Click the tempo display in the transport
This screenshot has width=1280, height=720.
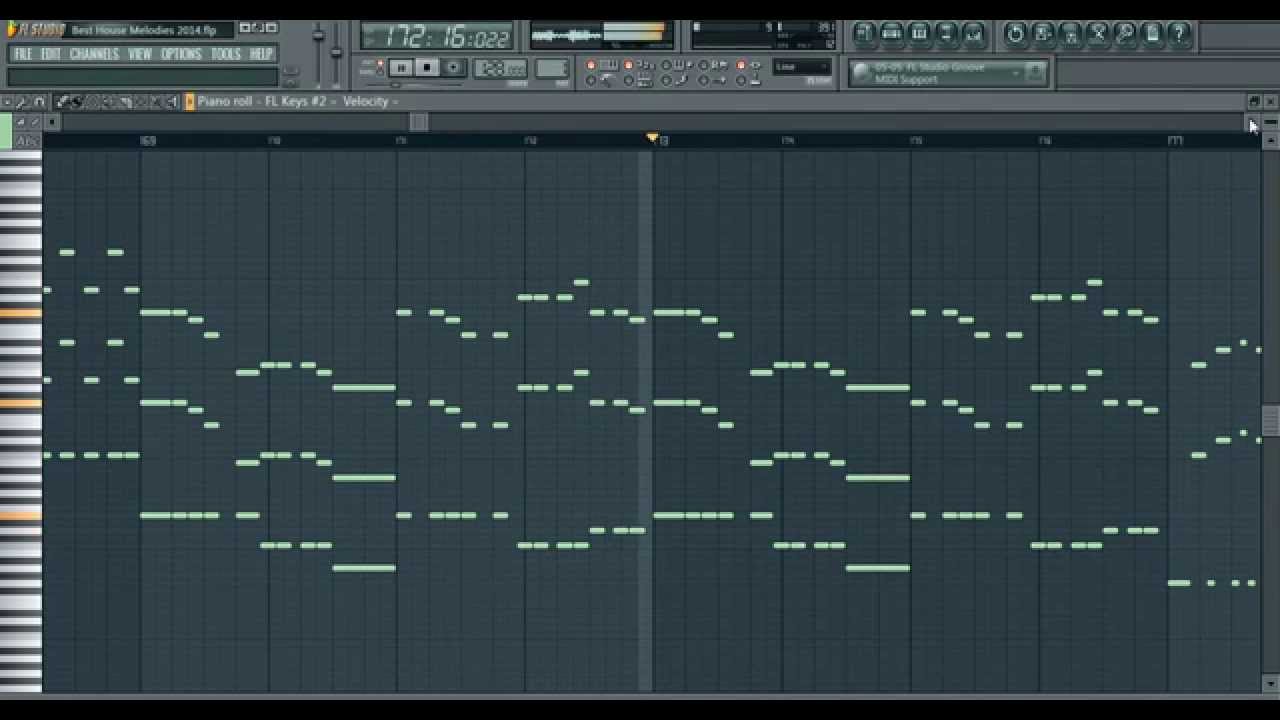coord(501,68)
